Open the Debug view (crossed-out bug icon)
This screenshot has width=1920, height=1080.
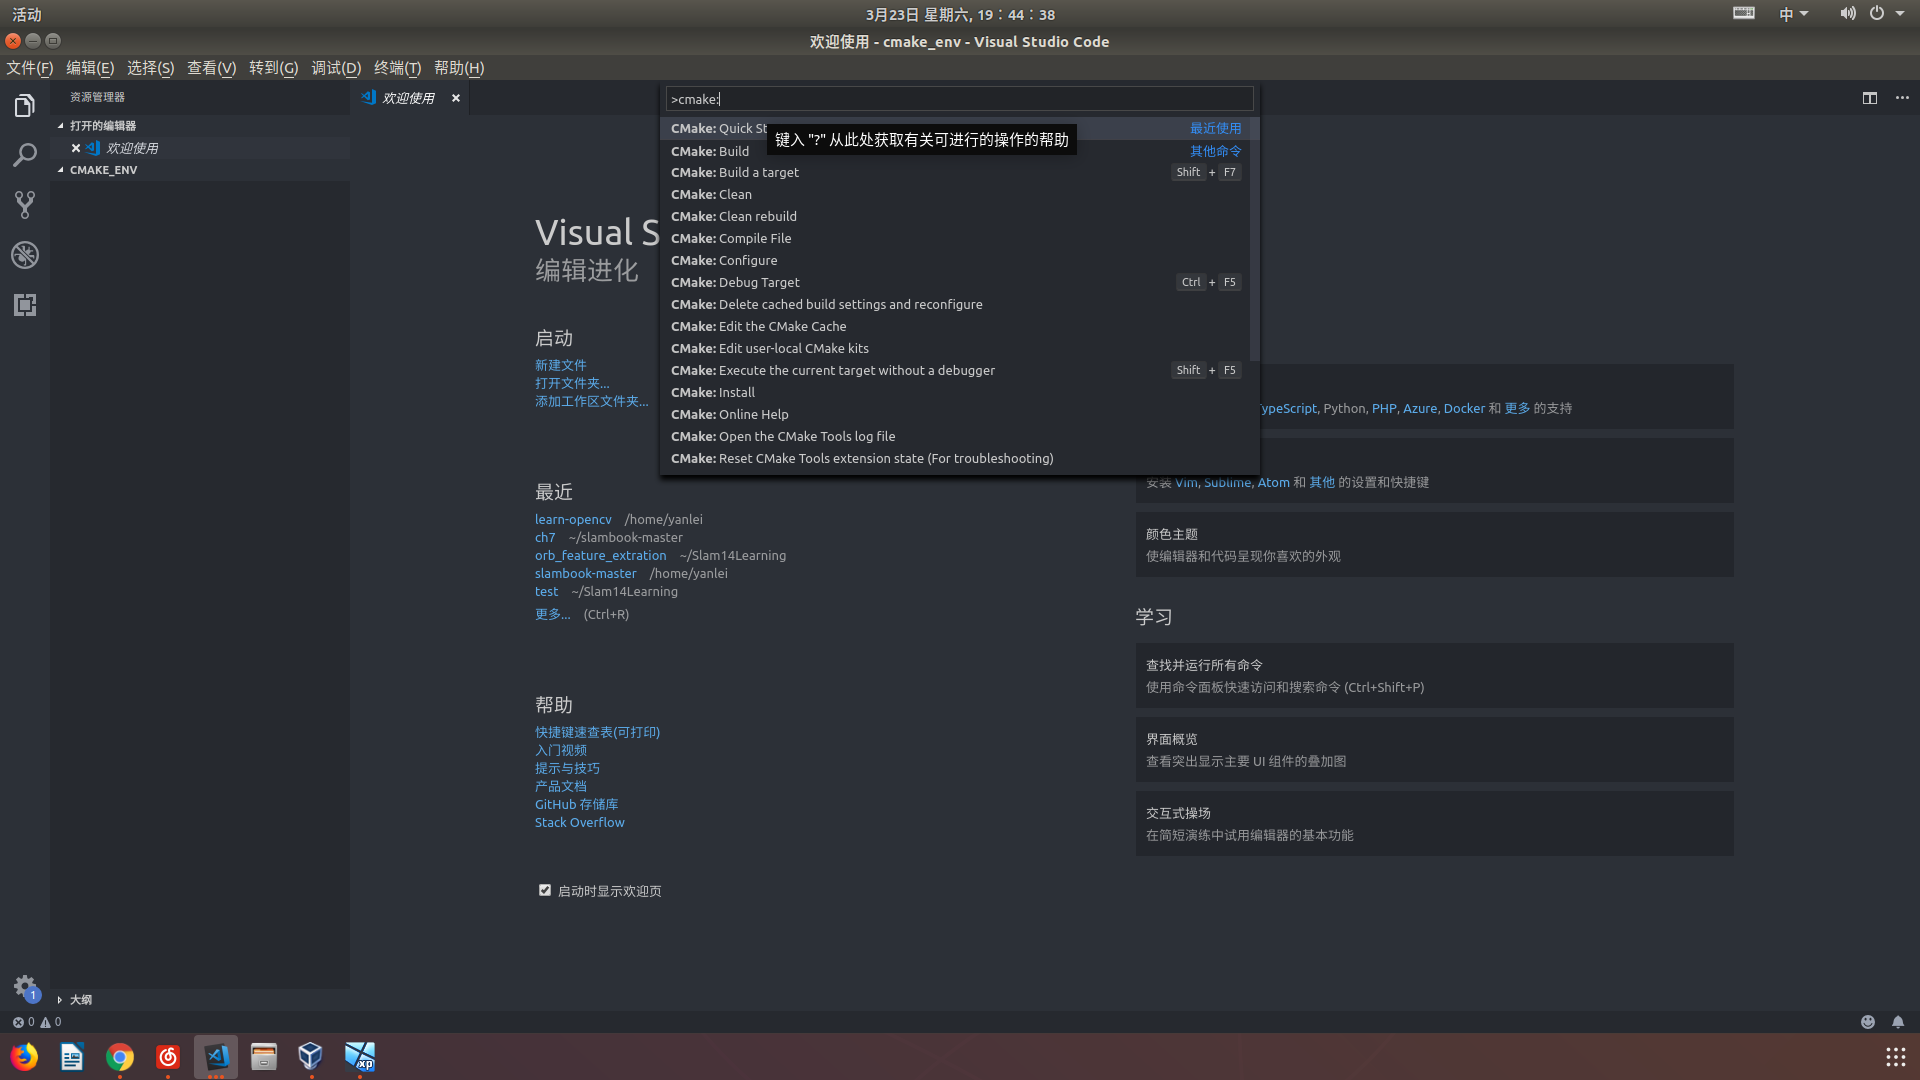click(x=25, y=255)
